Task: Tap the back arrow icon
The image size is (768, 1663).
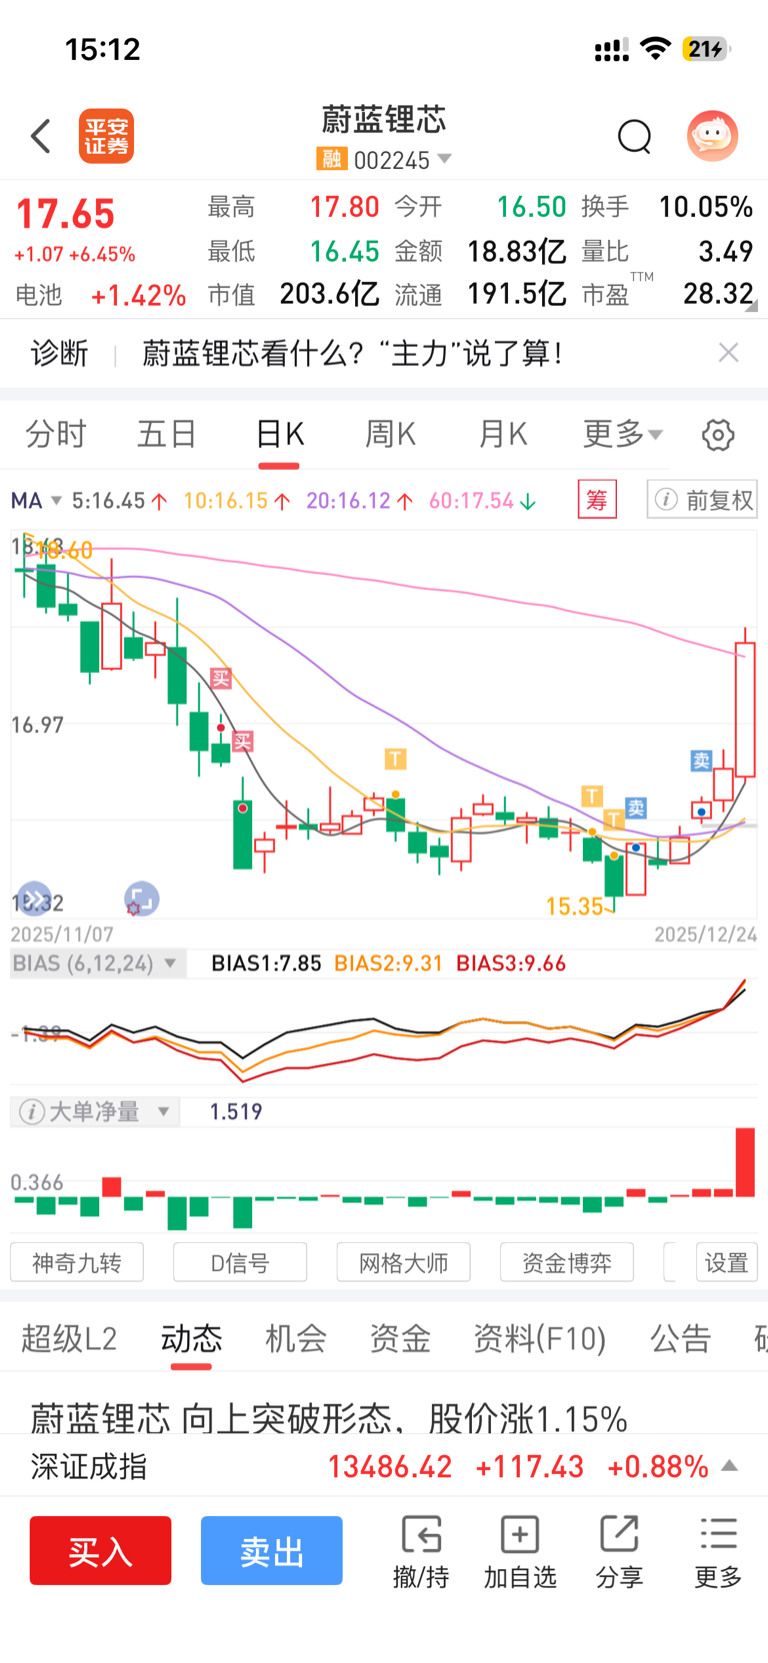Action: tap(41, 136)
